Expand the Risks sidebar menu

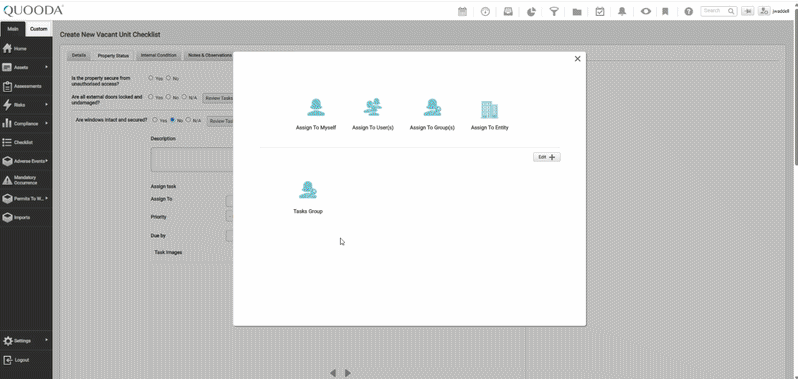pyautogui.click(x=26, y=105)
